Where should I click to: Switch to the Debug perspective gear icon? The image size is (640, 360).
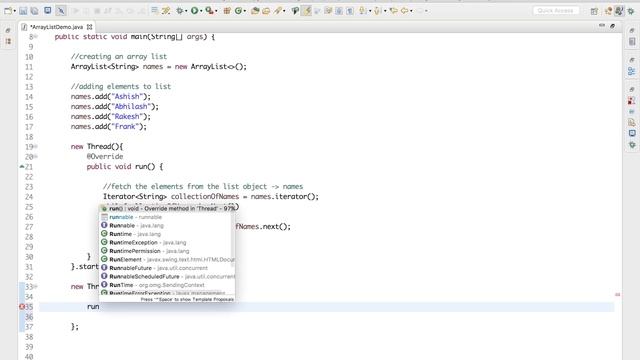pyautogui.click(x=631, y=11)
